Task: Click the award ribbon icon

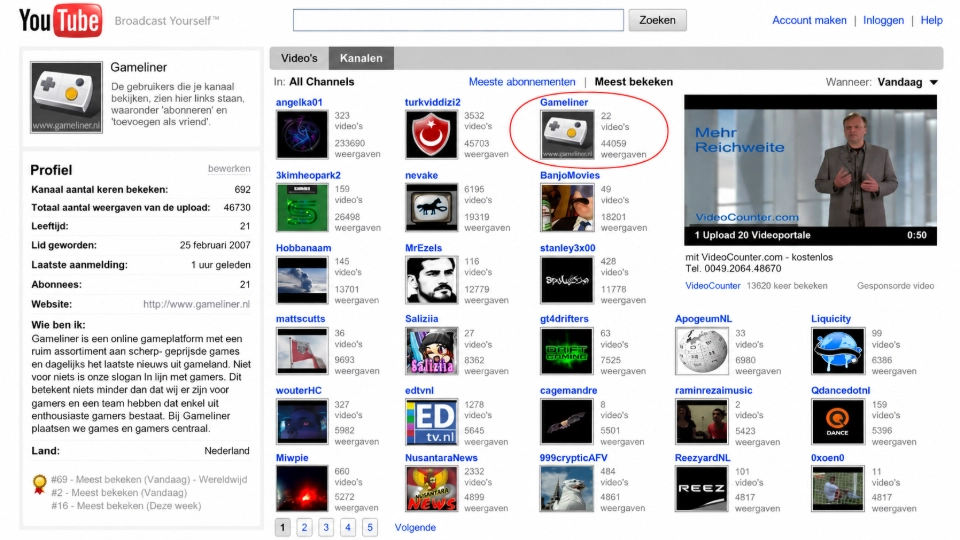Action: (40, 484)
